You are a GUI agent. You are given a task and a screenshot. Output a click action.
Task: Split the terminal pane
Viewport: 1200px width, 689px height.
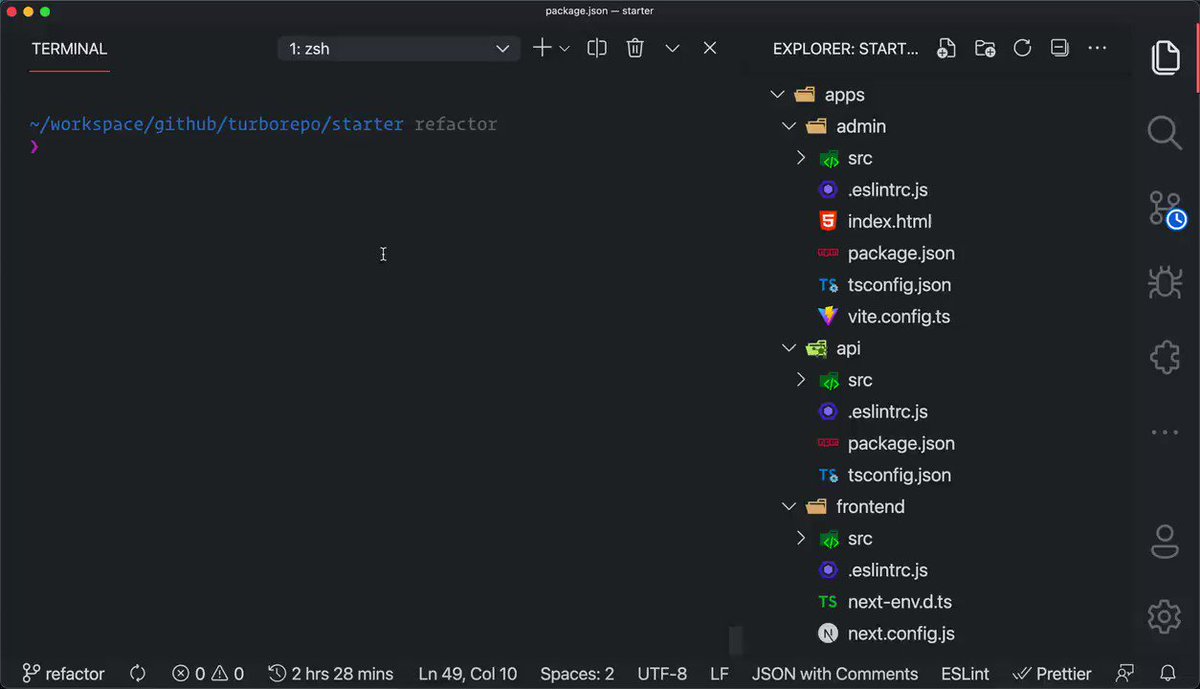pos(596,47)
